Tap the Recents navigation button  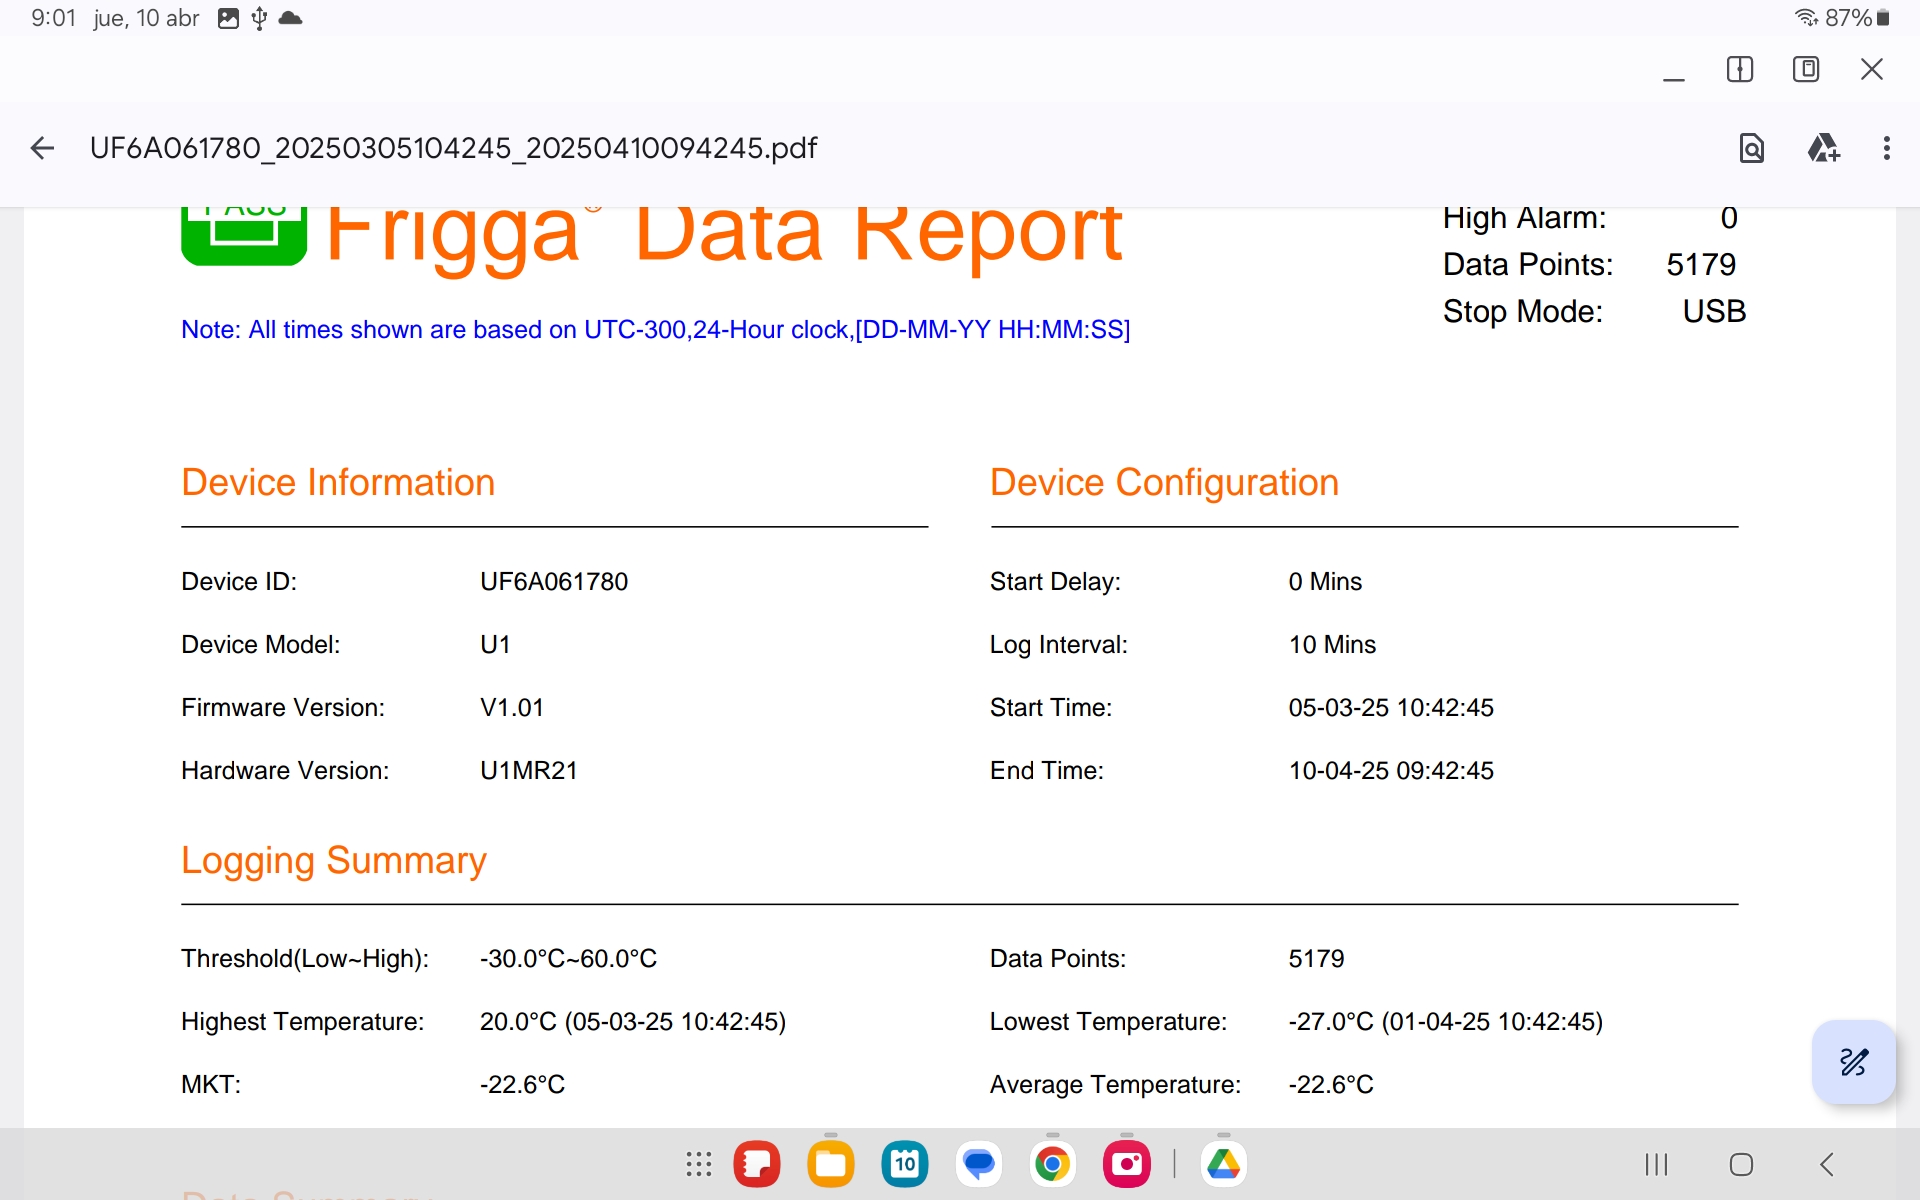(1656, 1164)
